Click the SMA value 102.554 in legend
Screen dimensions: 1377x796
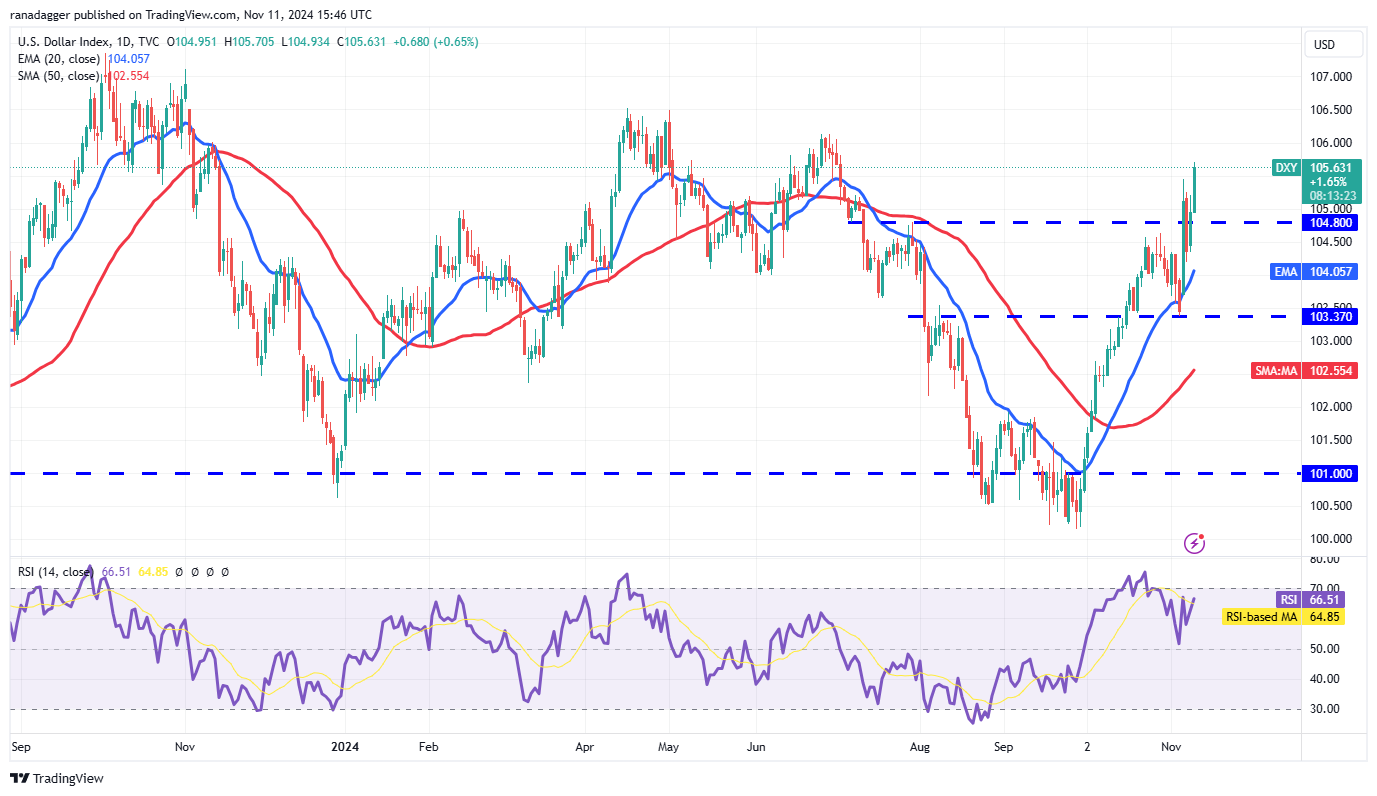pos(129,76)
